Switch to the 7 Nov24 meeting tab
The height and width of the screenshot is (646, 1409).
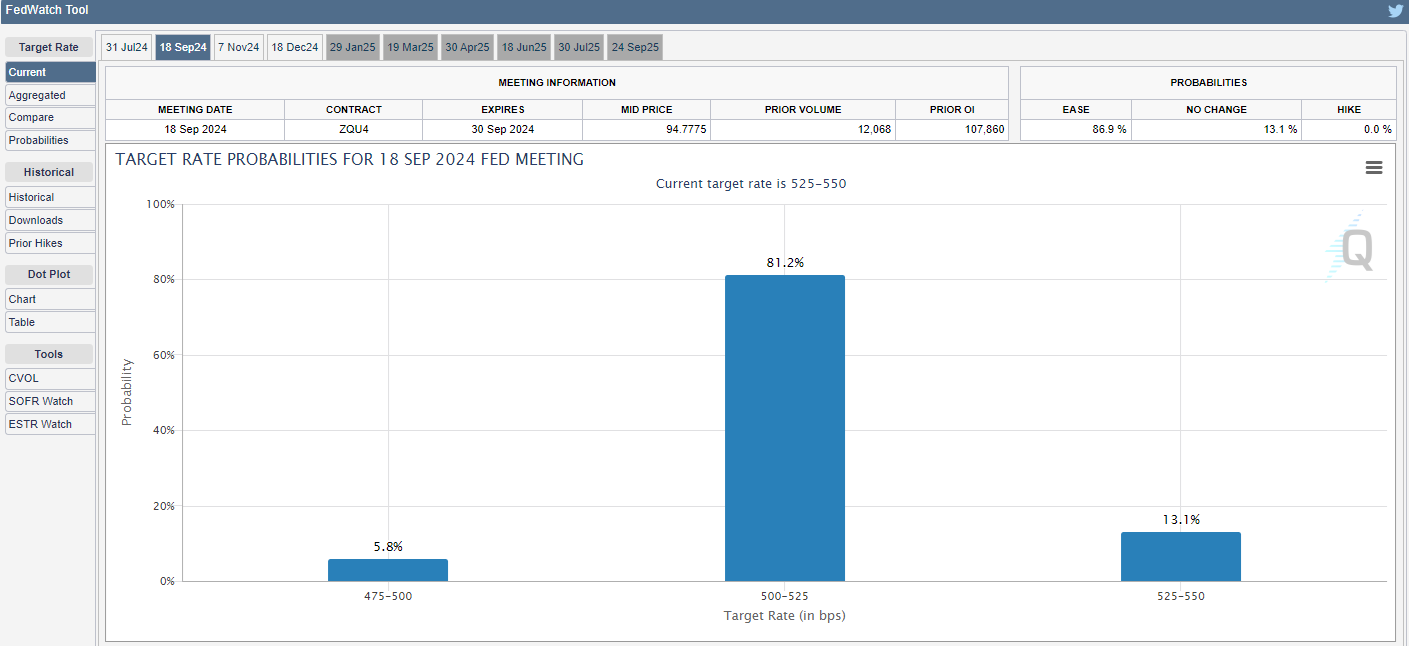tap(238, 47)
